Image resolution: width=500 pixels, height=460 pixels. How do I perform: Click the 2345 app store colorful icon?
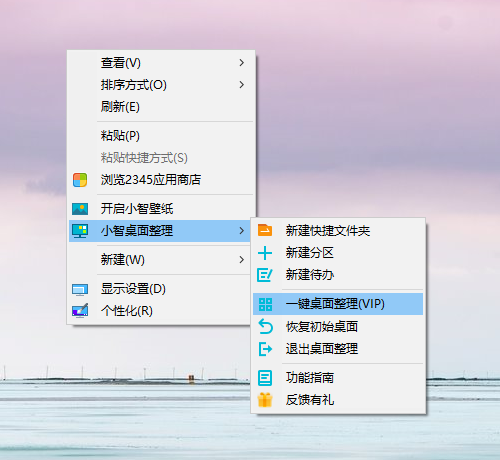[x=80, y=180]
